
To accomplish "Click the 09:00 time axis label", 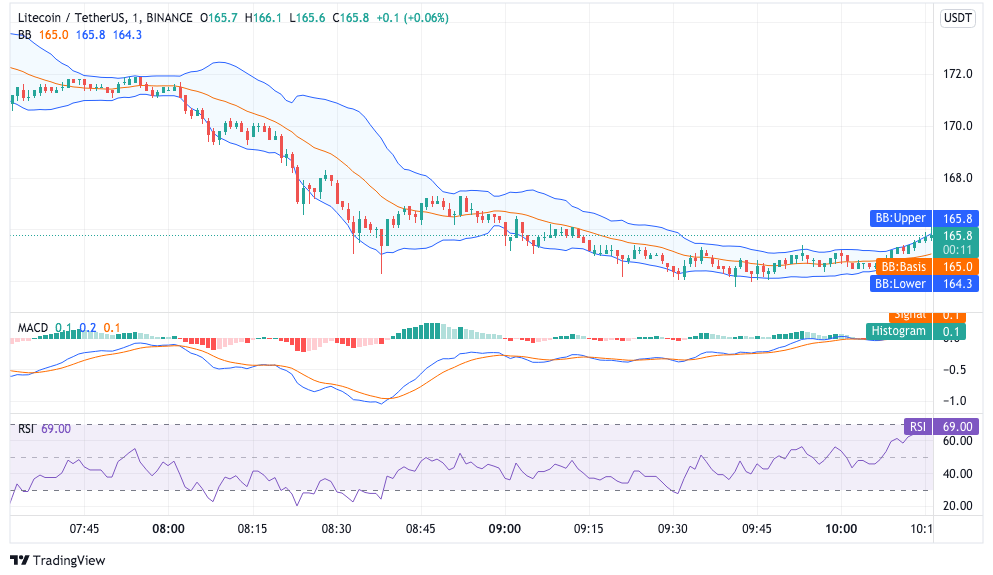I will pyautogui.click(x=504, y=528).
